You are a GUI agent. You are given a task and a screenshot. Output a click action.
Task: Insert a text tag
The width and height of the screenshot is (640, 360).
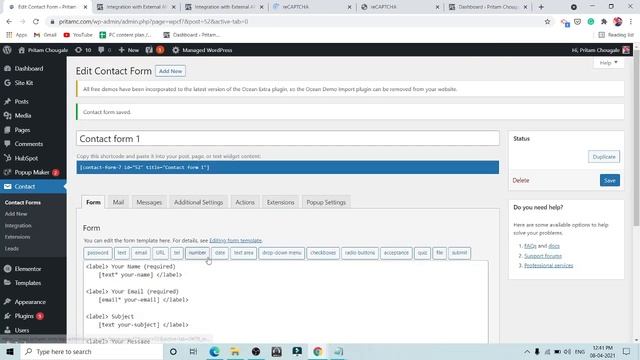tap(122, 253)
